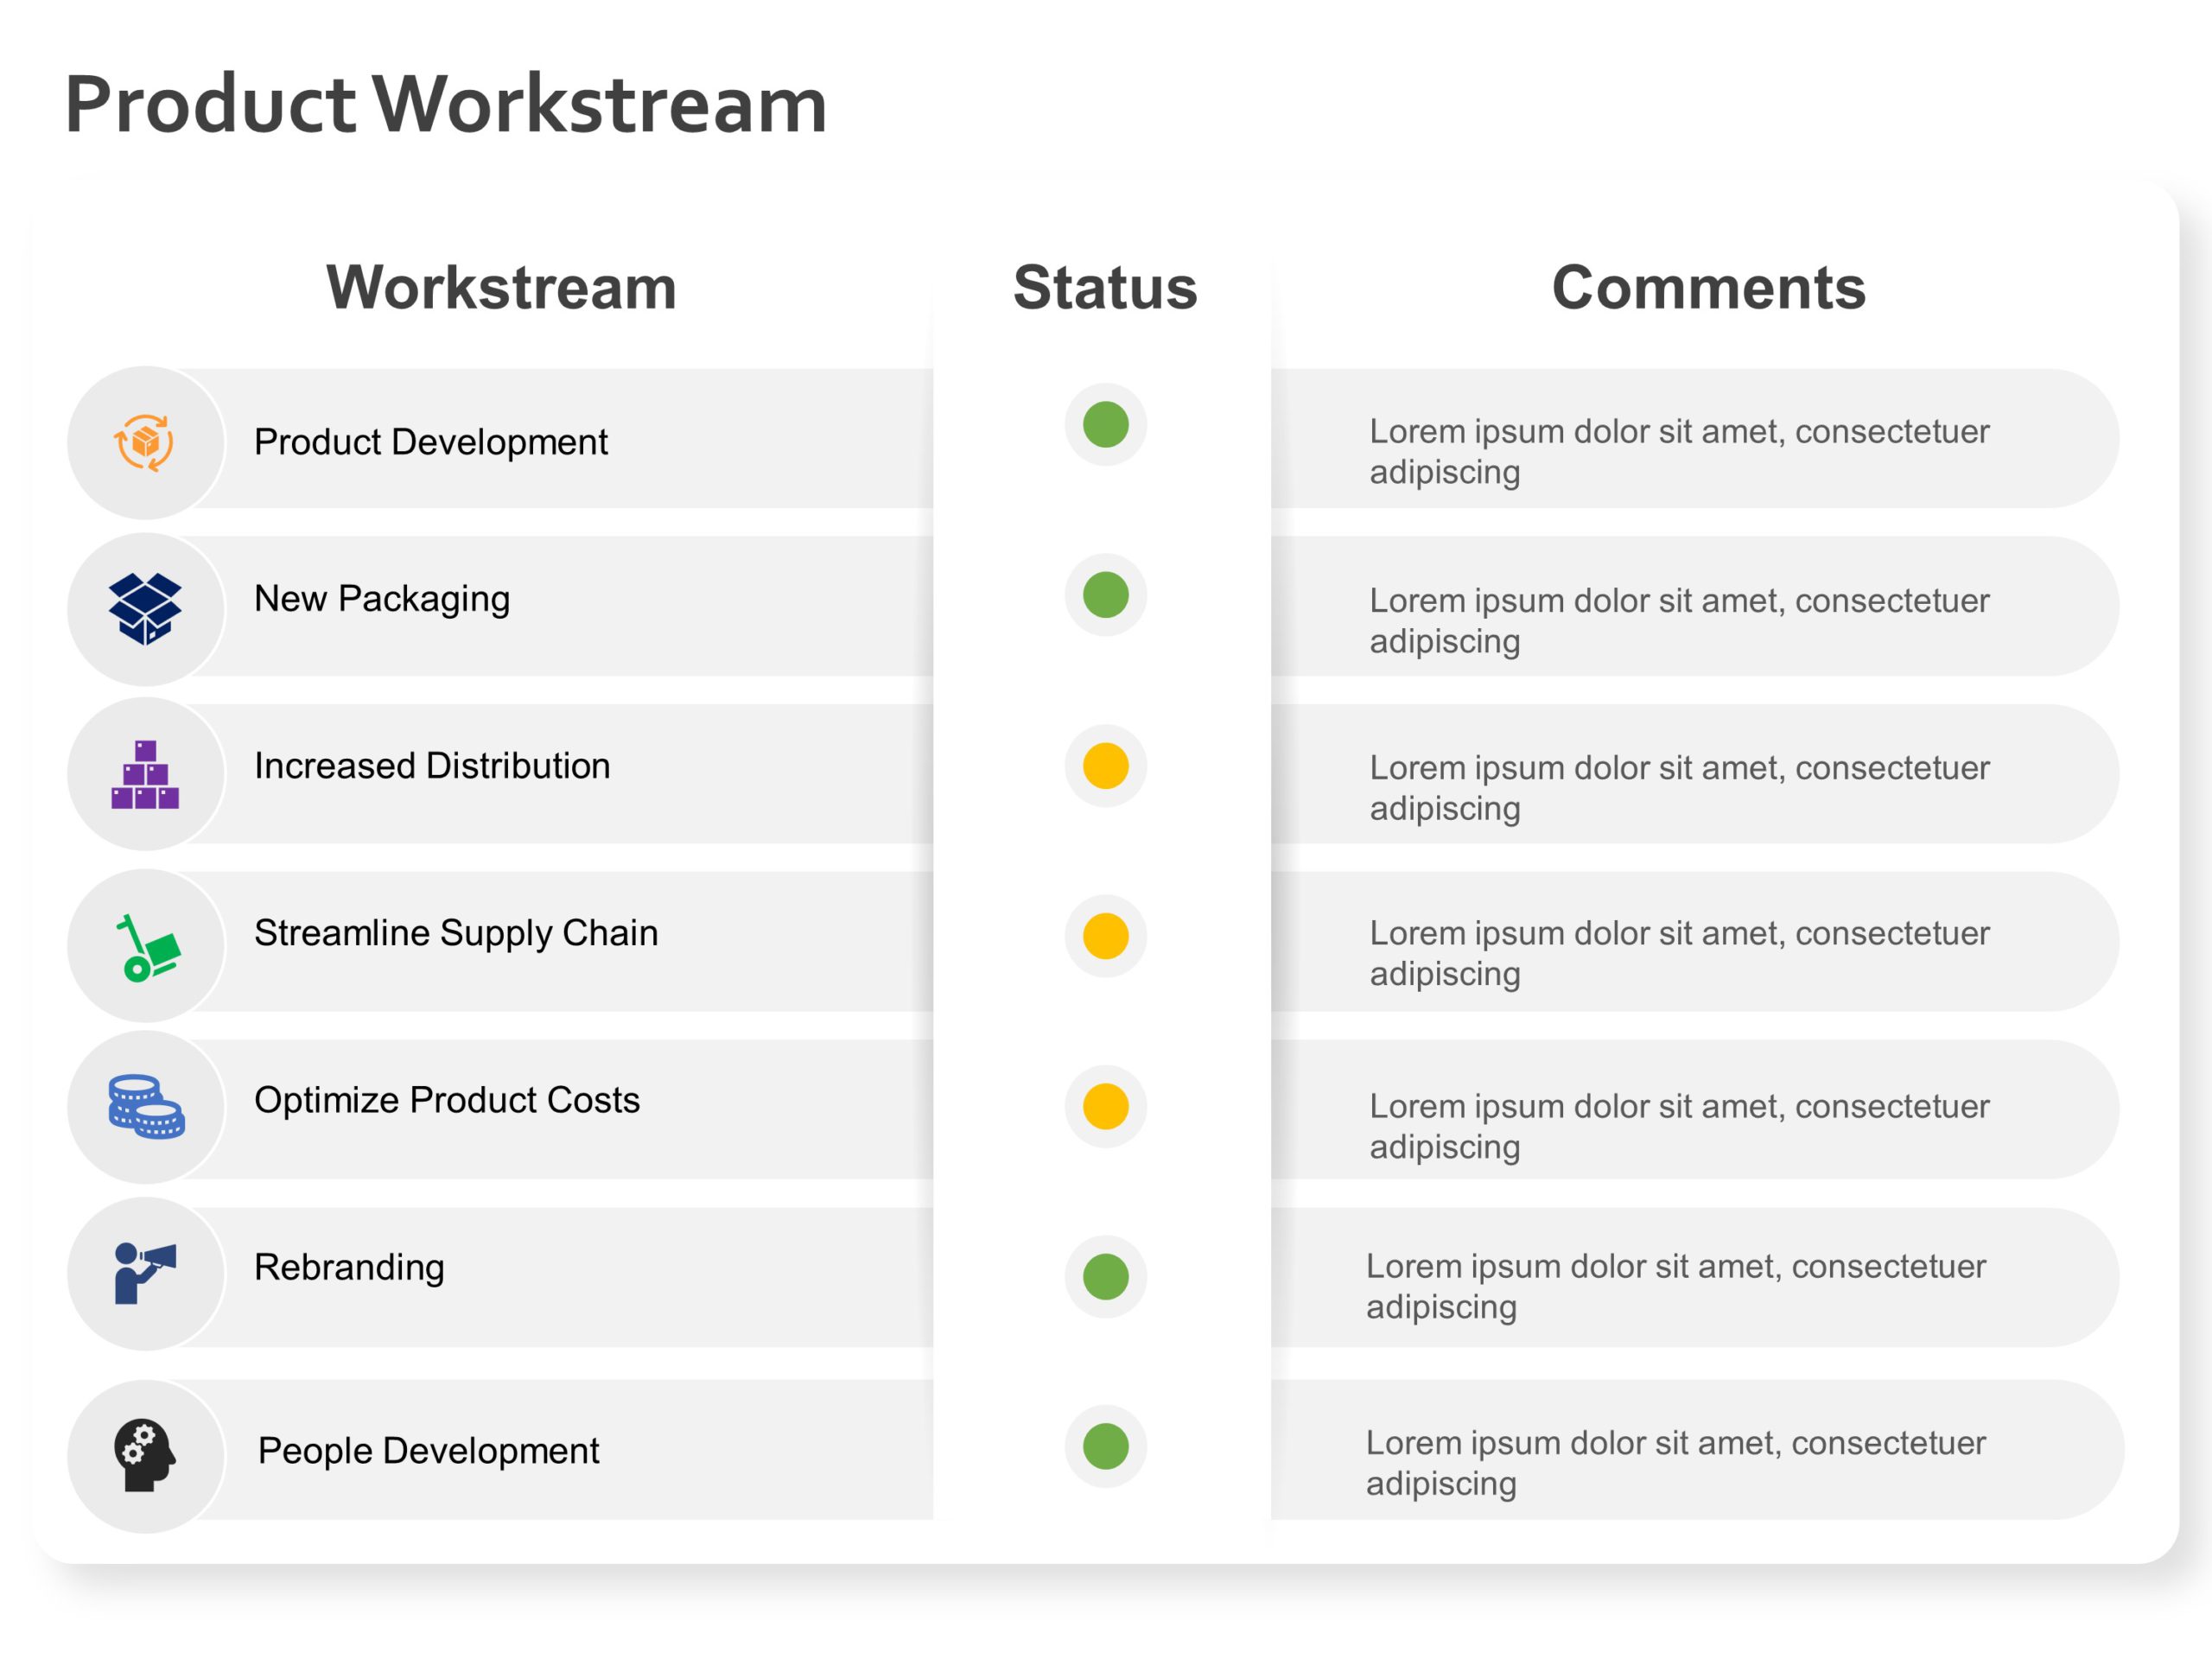Toggle the green status for Product Development

coord(1103,424)
